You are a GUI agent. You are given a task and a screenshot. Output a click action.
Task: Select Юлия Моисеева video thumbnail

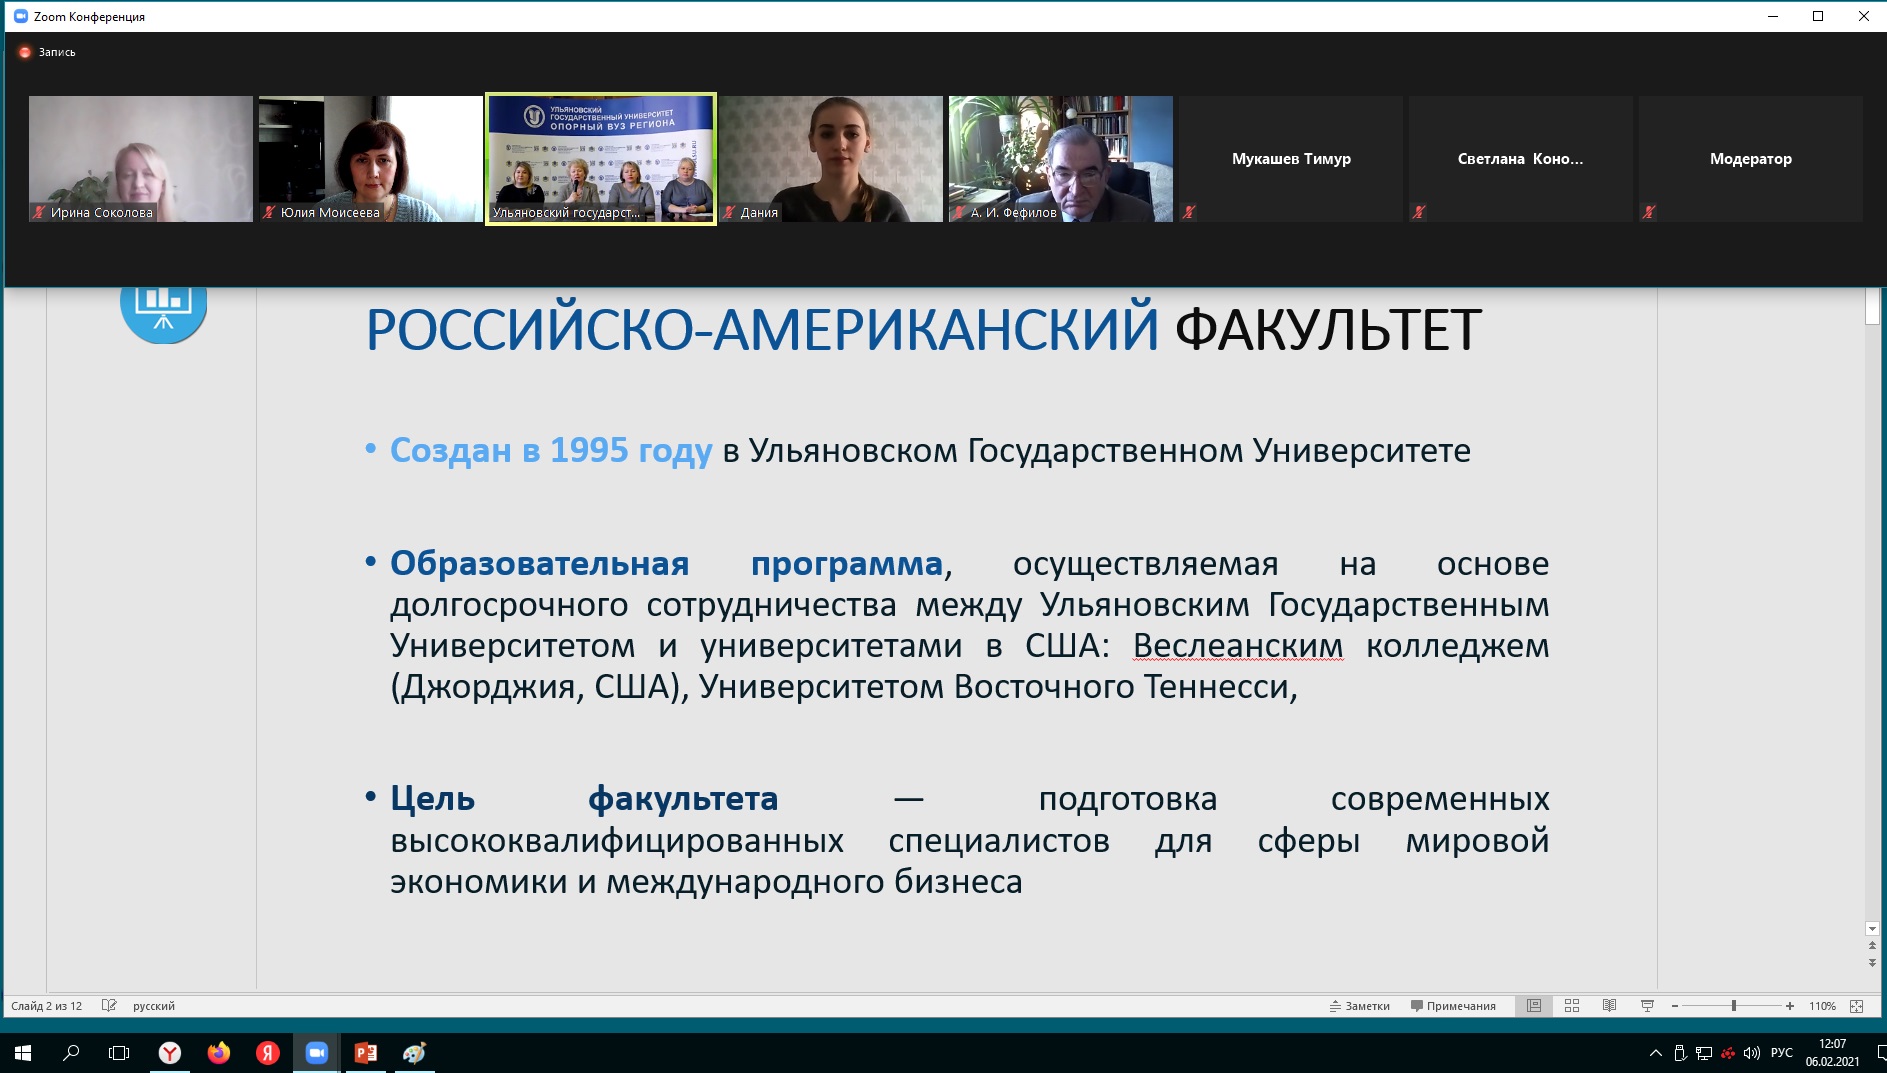coord(371,159)
